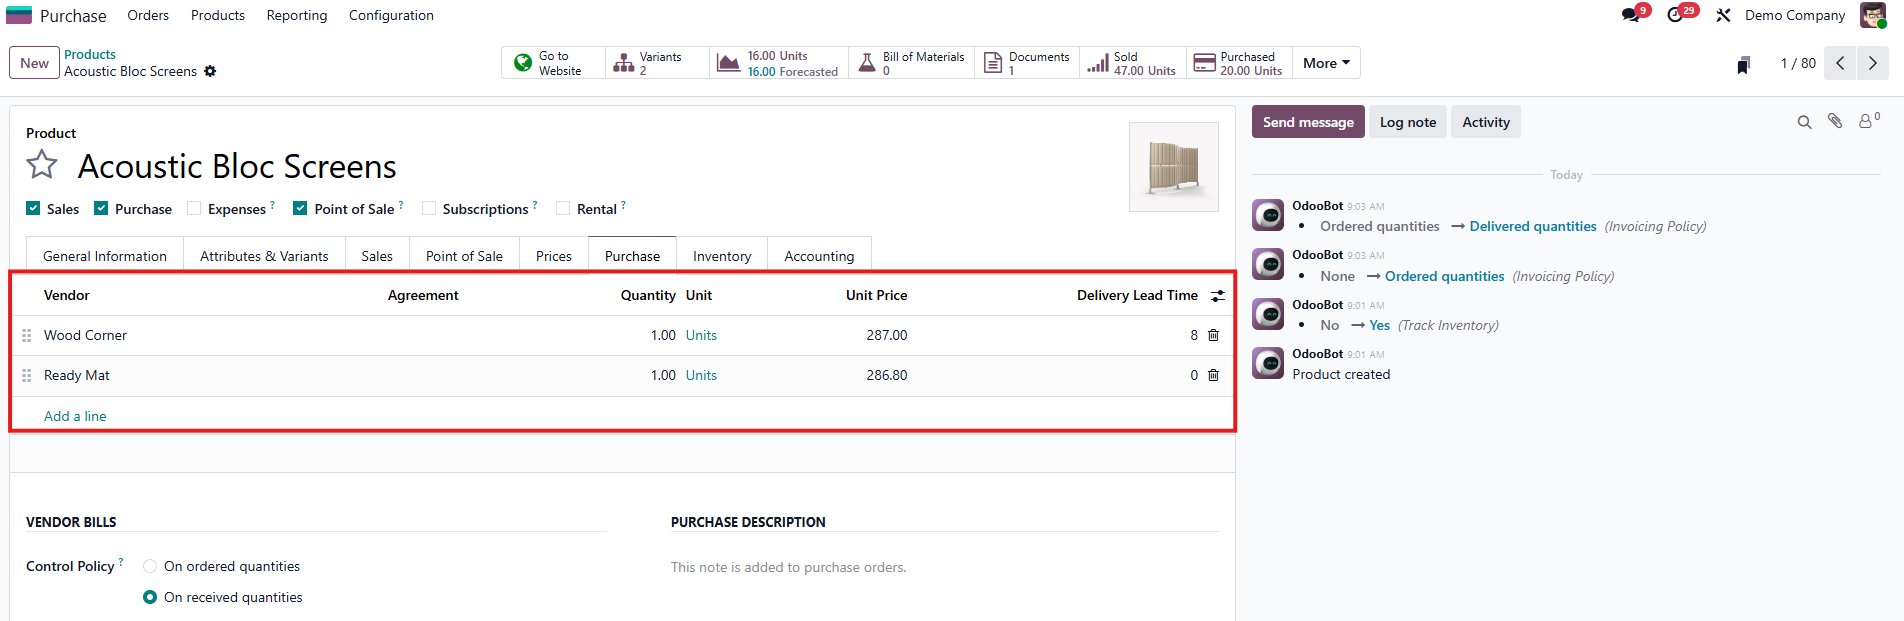Click Go to Website globe button
This screenshot has height=621, width=1904.
coord(553,63)
